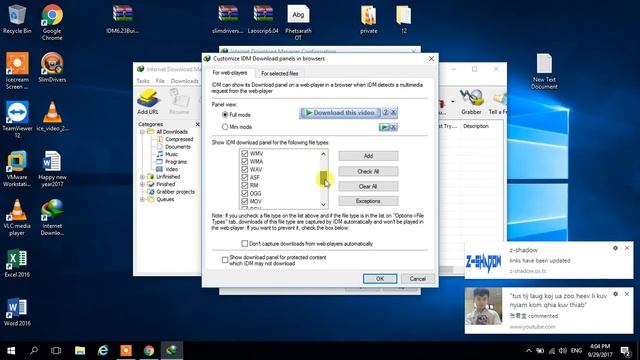640x360 pixels.
Task: Open Chrome from the taskbar
Action: (x=149, y=350)
